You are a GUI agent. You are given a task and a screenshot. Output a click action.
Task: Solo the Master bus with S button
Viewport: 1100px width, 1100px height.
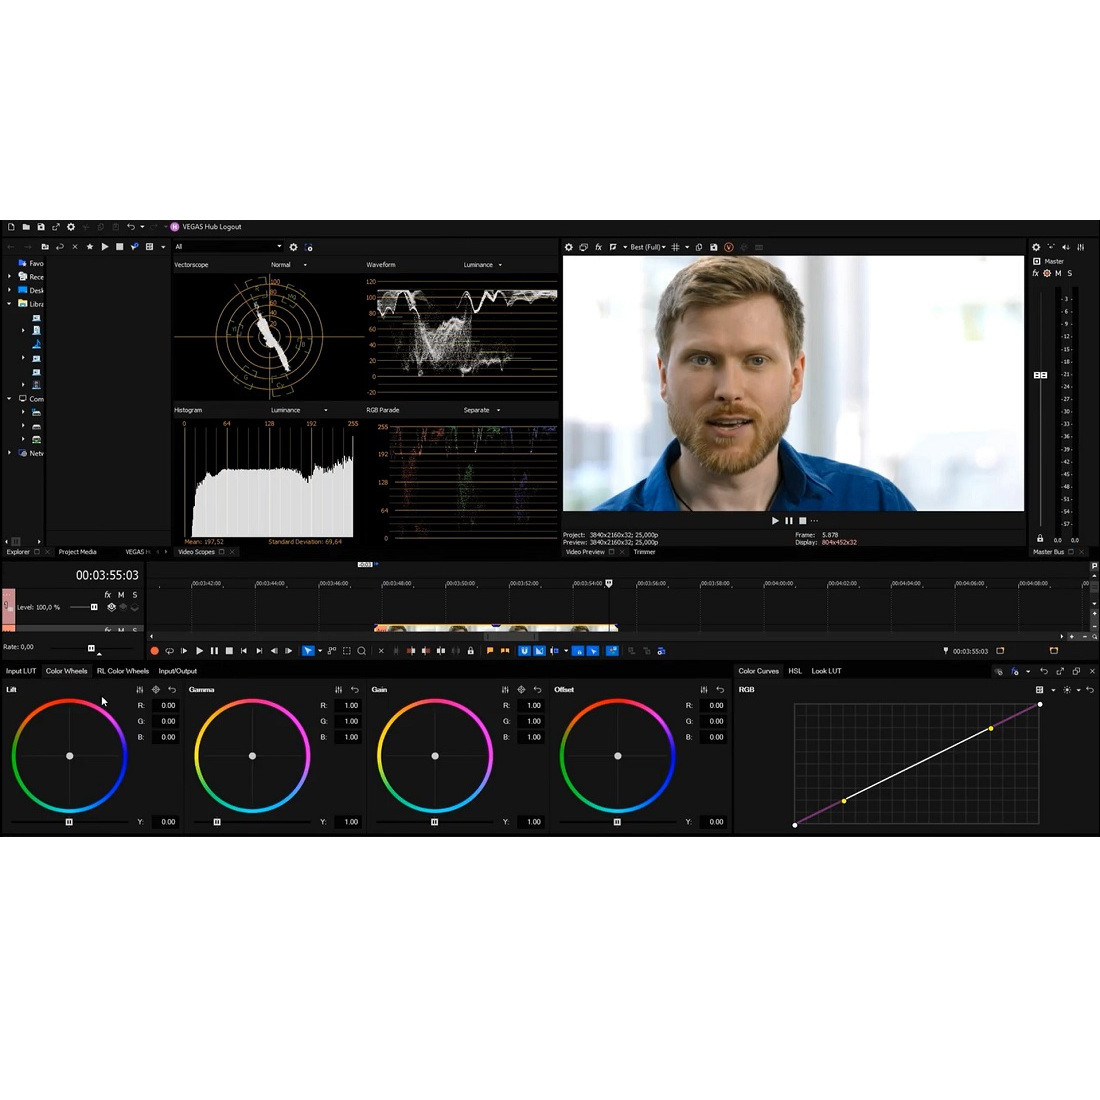click(1070, 273)
